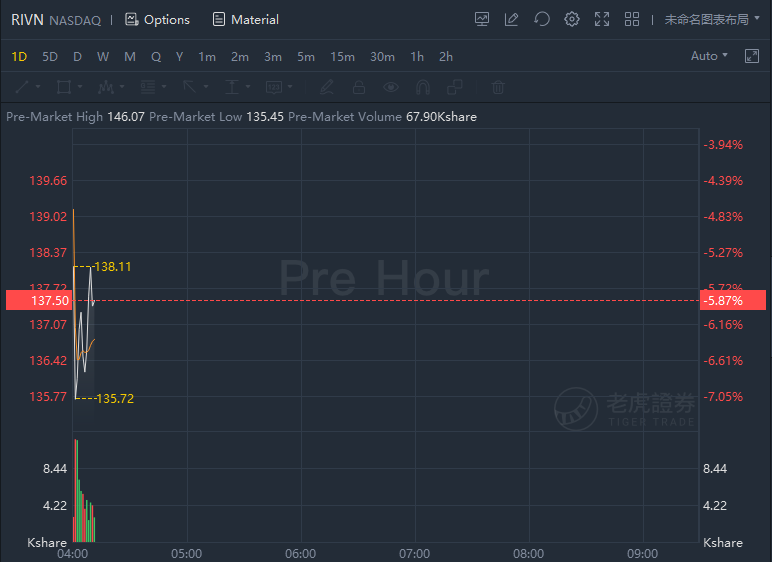Click the RIVN ticker symbol
This screenshot has height=562, width=772.
coord(27,20)
